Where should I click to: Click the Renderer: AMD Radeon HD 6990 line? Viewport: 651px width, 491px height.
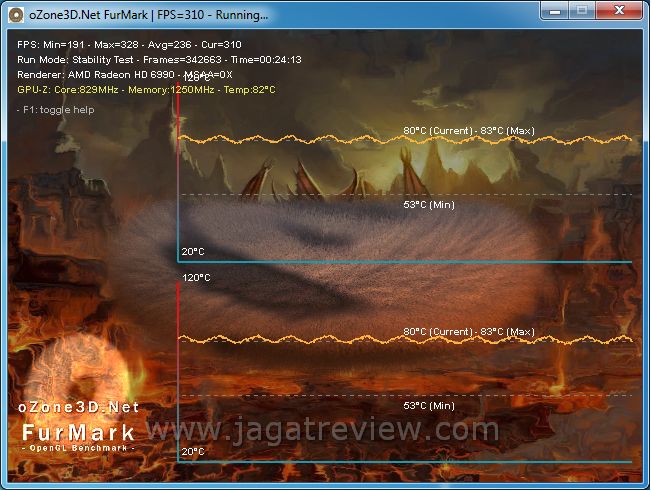(x=125, y=74)
